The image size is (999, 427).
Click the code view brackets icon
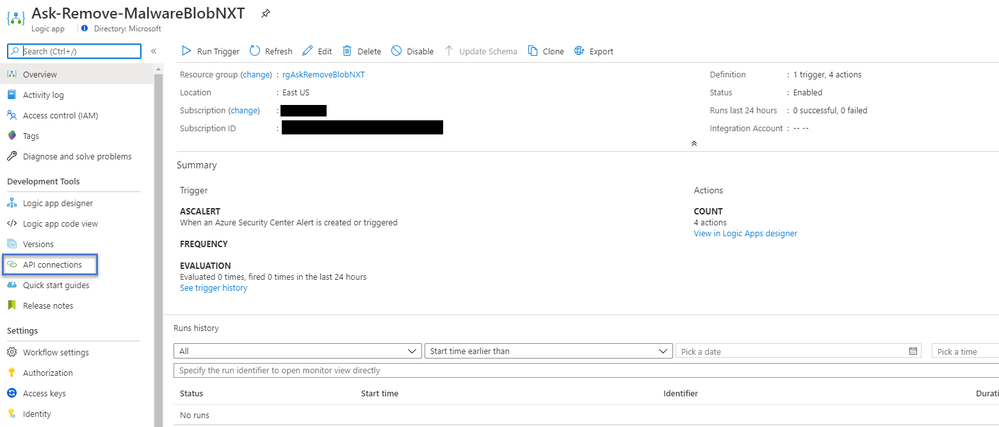pos(11,224)
